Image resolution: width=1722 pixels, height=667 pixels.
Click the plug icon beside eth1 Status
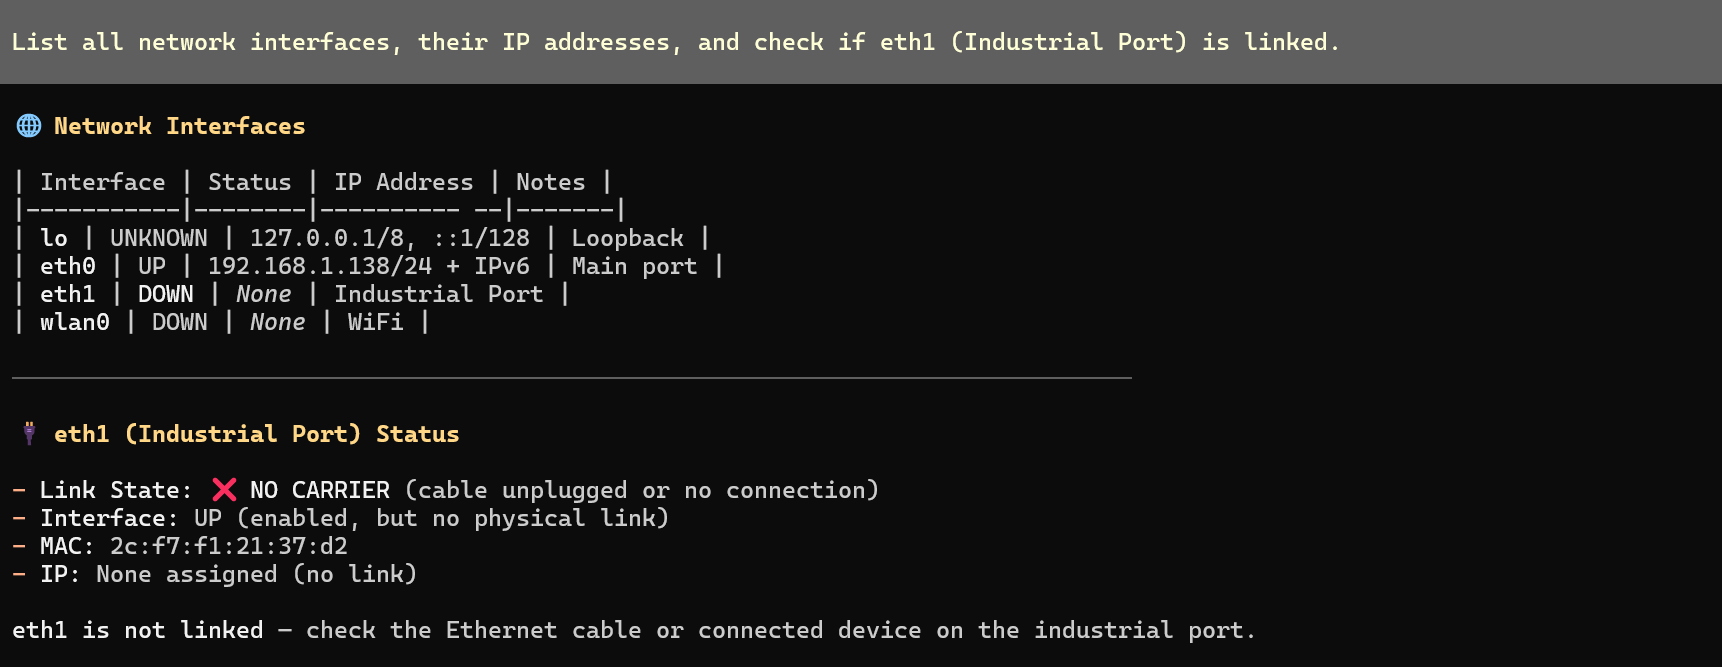[29, 434]
